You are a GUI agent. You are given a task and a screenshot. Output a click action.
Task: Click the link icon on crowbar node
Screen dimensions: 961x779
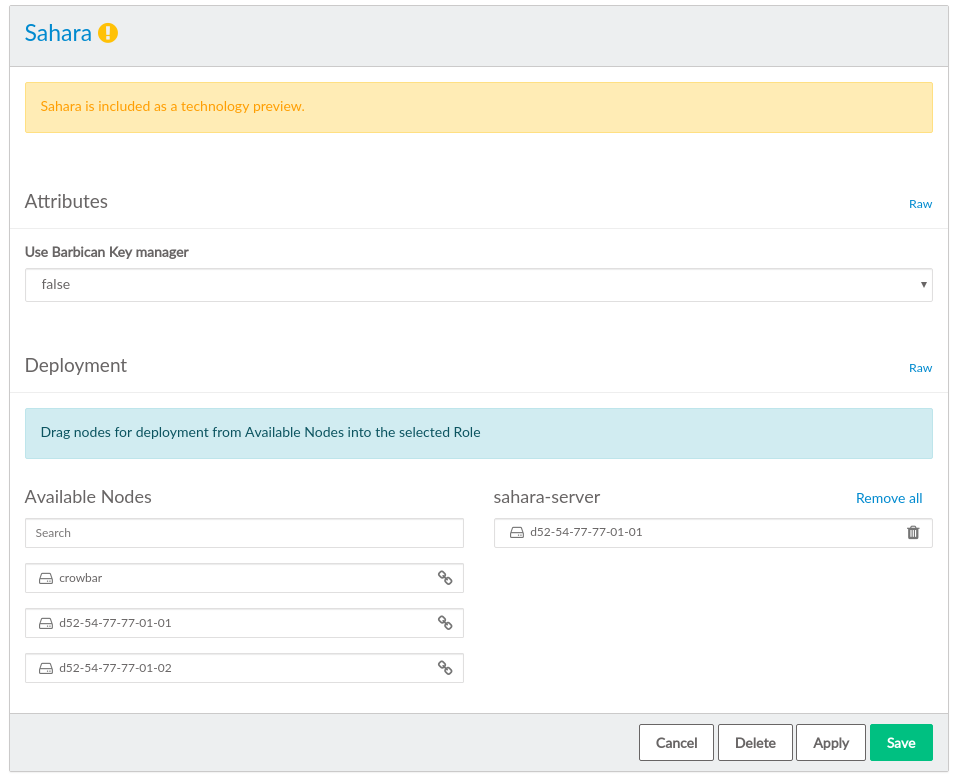[445, 578]
